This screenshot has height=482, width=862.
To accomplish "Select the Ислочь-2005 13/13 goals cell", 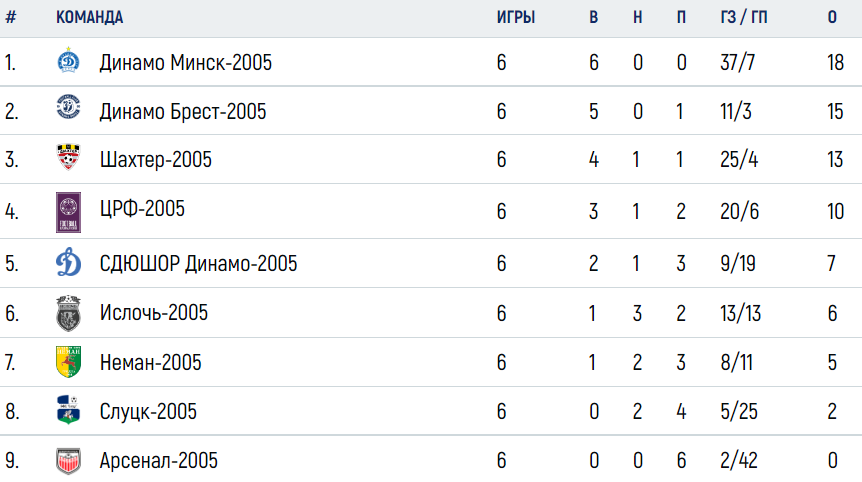I will tap(741, 313).
